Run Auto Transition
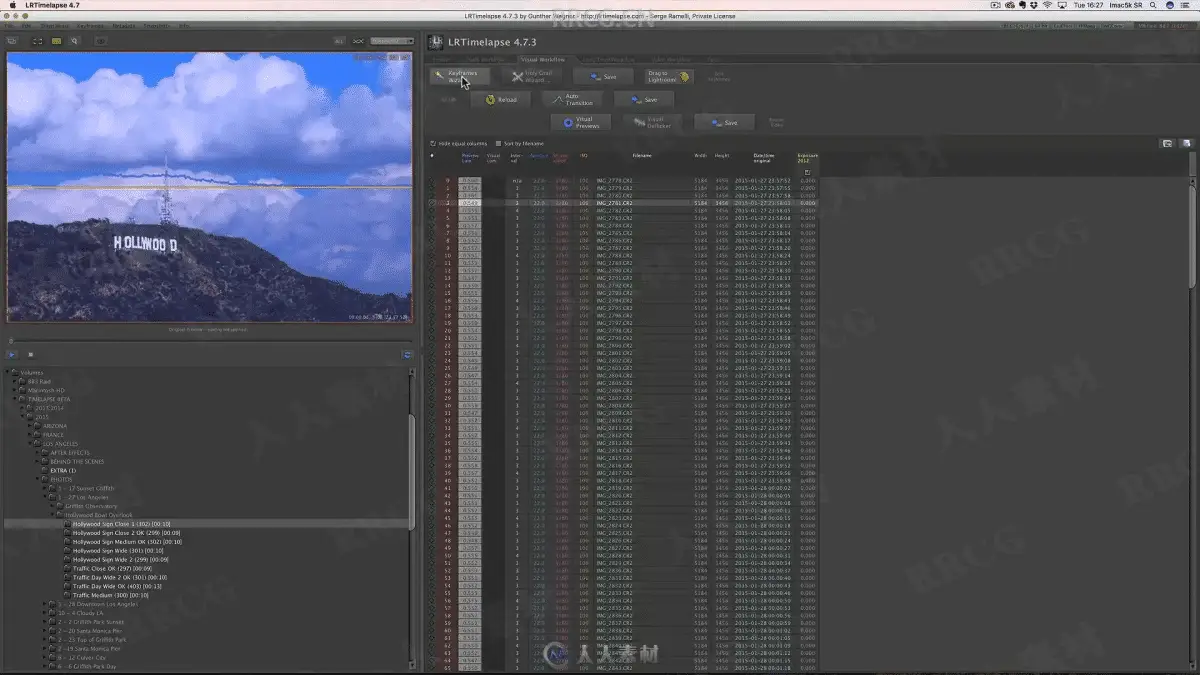 click(x=572, y=100)
